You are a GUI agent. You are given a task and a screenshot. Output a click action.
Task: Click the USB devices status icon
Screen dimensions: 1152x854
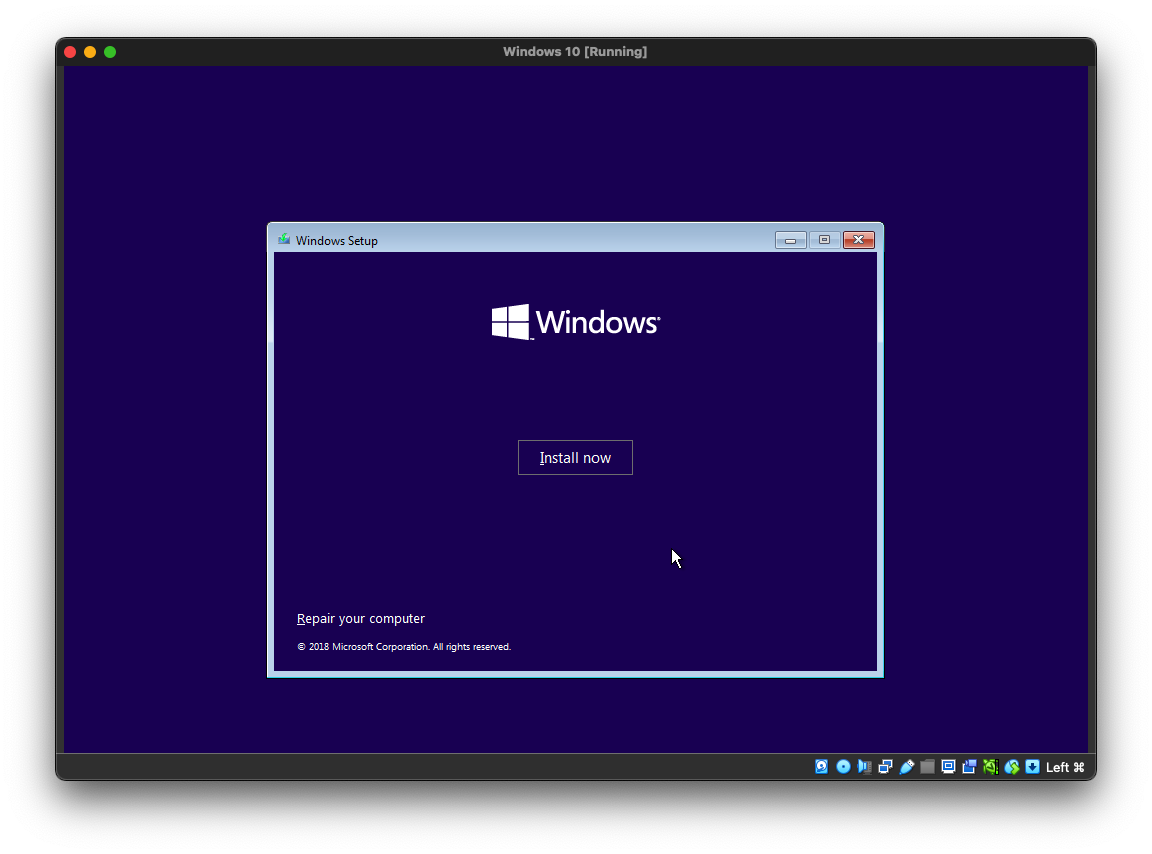click(x=906, y=767)
